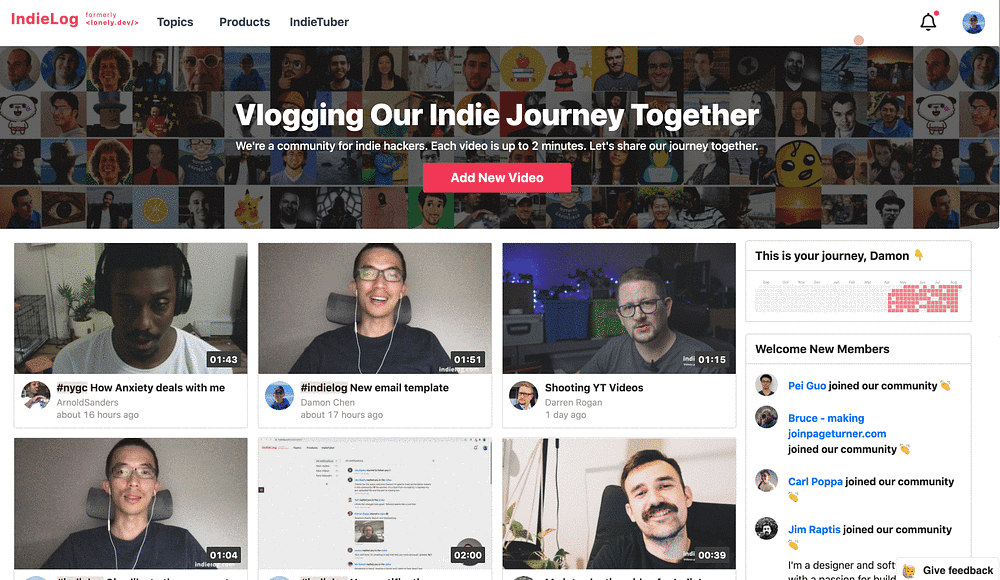The width and height of the screenshot is (1000, 580).
Task: Open Darren Rogan's avatar icon
Action: (x=524, y=396)
